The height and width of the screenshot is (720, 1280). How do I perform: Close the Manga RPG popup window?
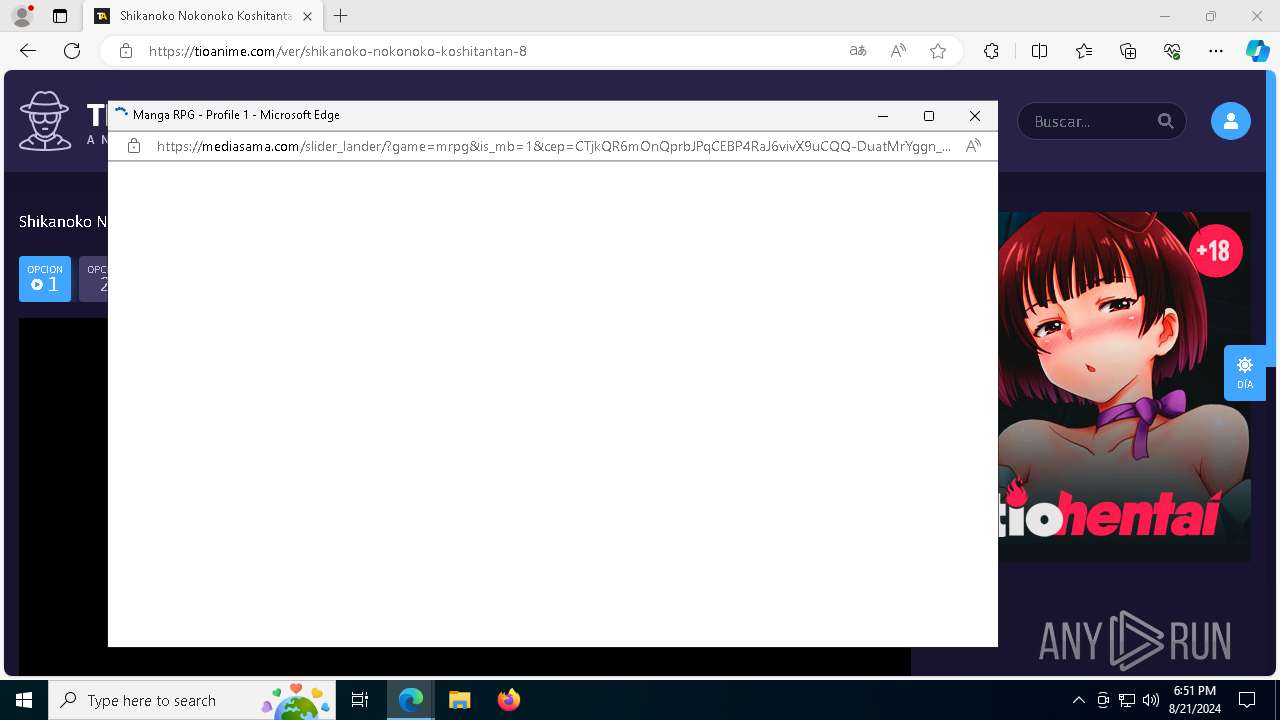pyautogui.click(x=975, y=116)
